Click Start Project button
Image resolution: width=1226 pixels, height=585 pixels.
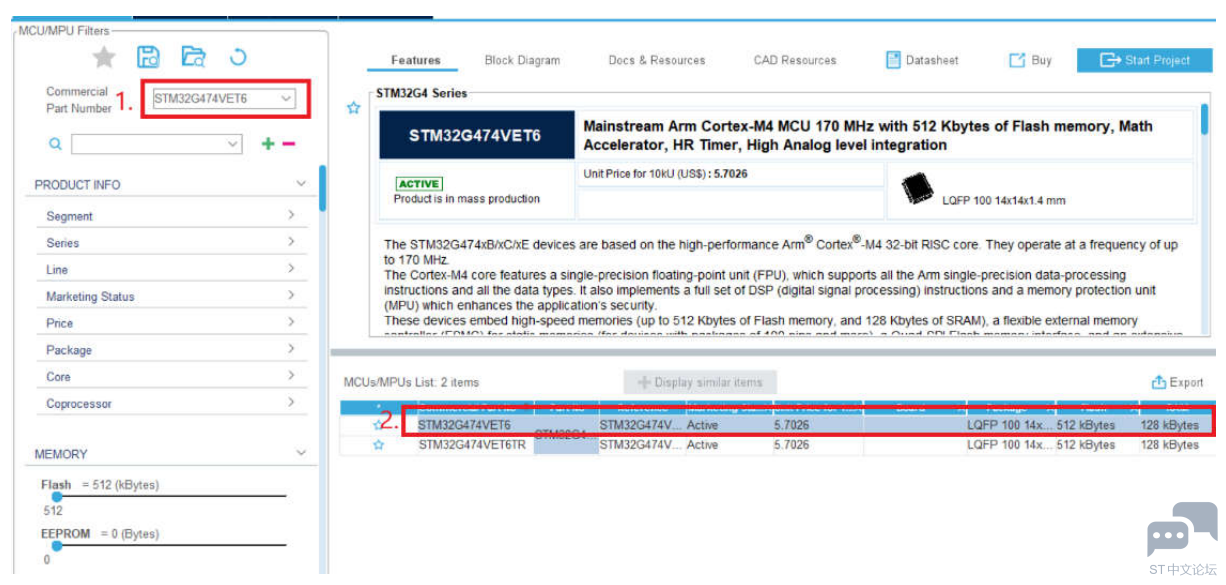click(1147, 60)
